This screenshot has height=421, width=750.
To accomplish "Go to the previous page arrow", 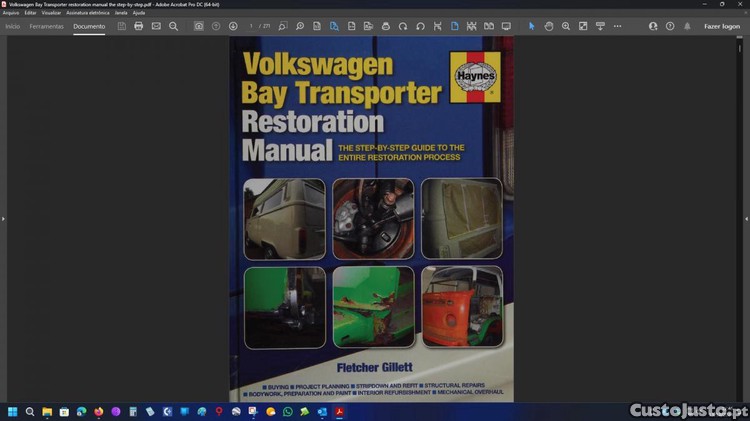I will coord(216,26).
